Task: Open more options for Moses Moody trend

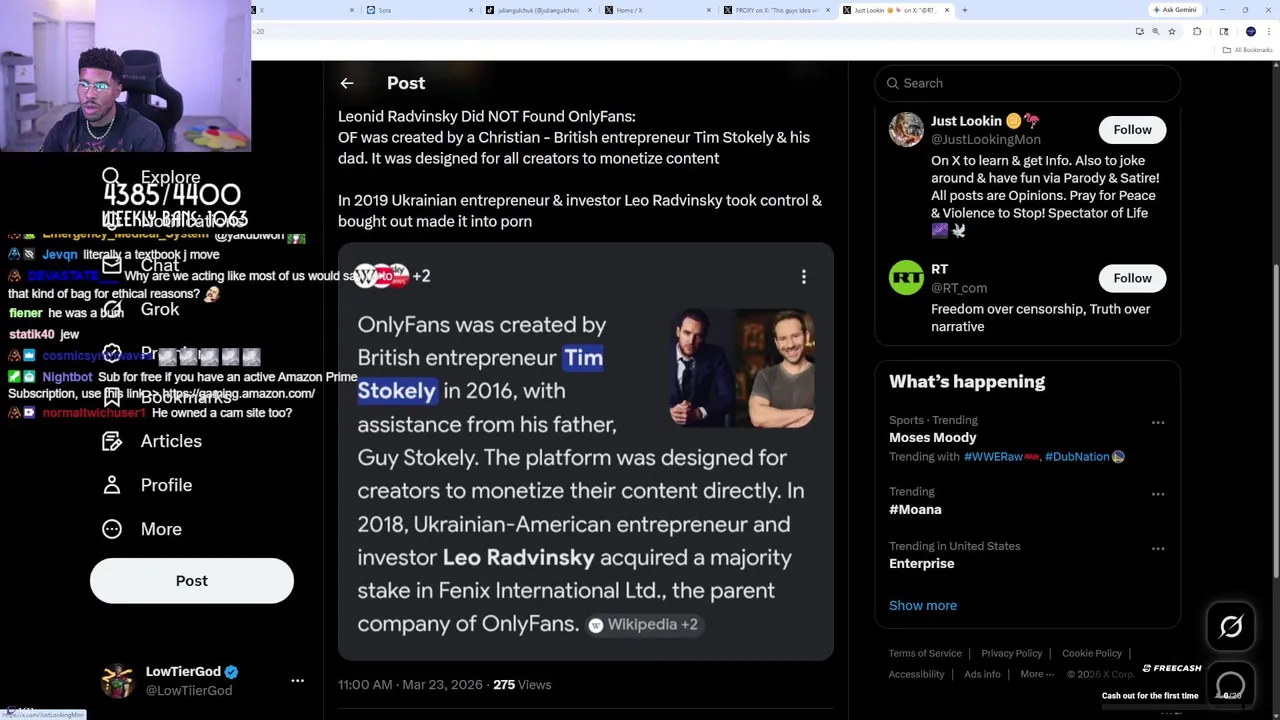Action: [x=1158, y=423]
